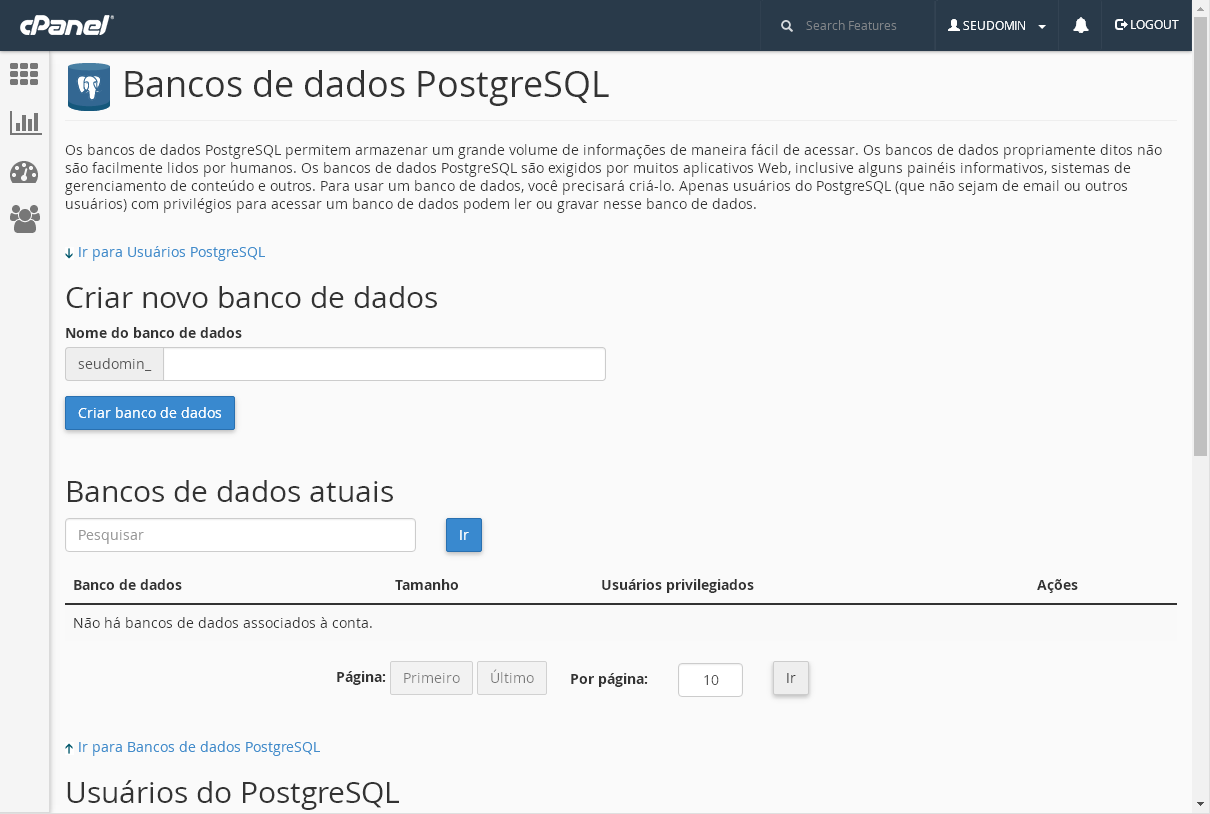Screen dimensions: 1210x814
Task: Click the Ações column header
Action: pyautogui.click(x=1057, y=585)
